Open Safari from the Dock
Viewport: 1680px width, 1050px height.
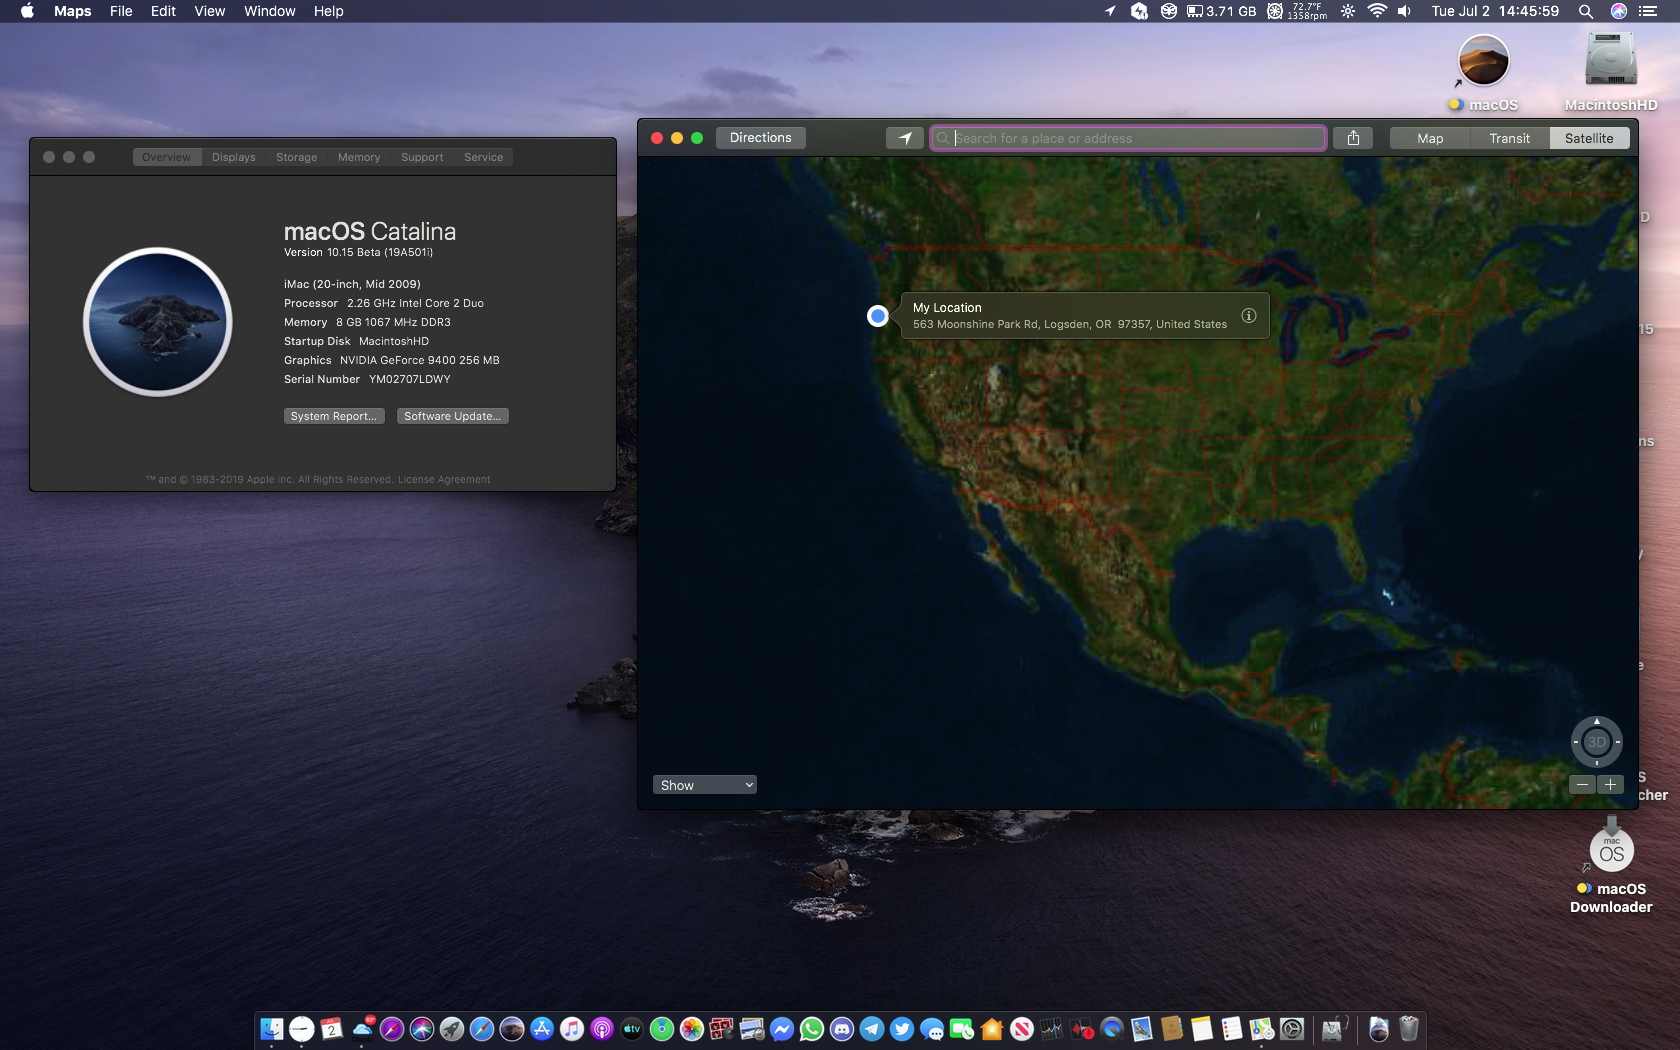click(482, 1028)
